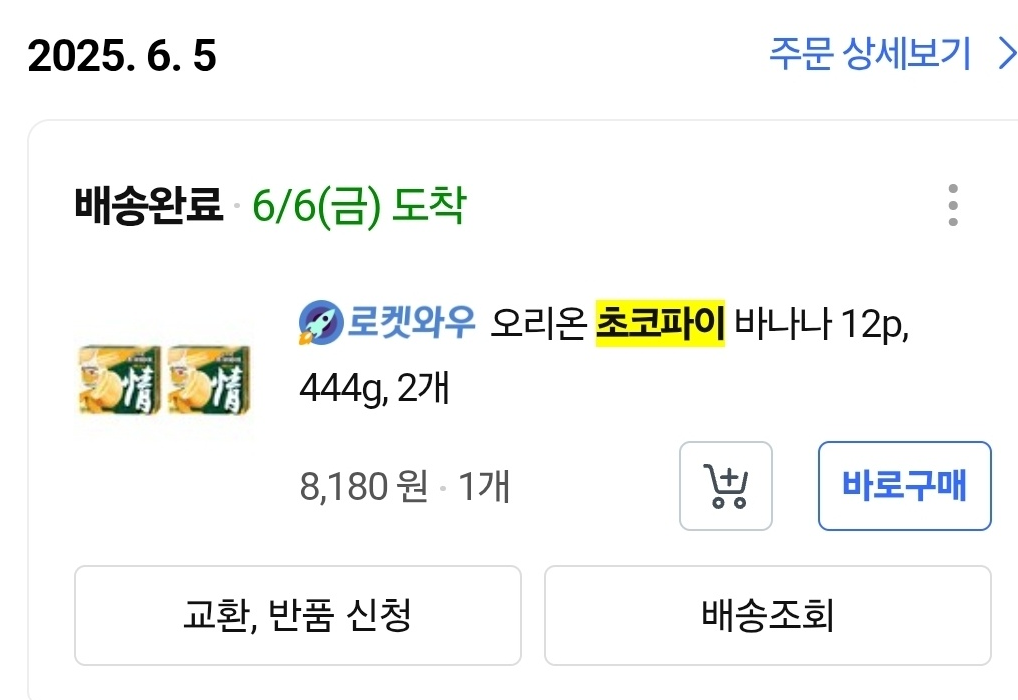This screenshot has height=700, width=1018.
Task: Request exchange or return via 교환, 반품 신청
Action: click(x=298, y=615)
